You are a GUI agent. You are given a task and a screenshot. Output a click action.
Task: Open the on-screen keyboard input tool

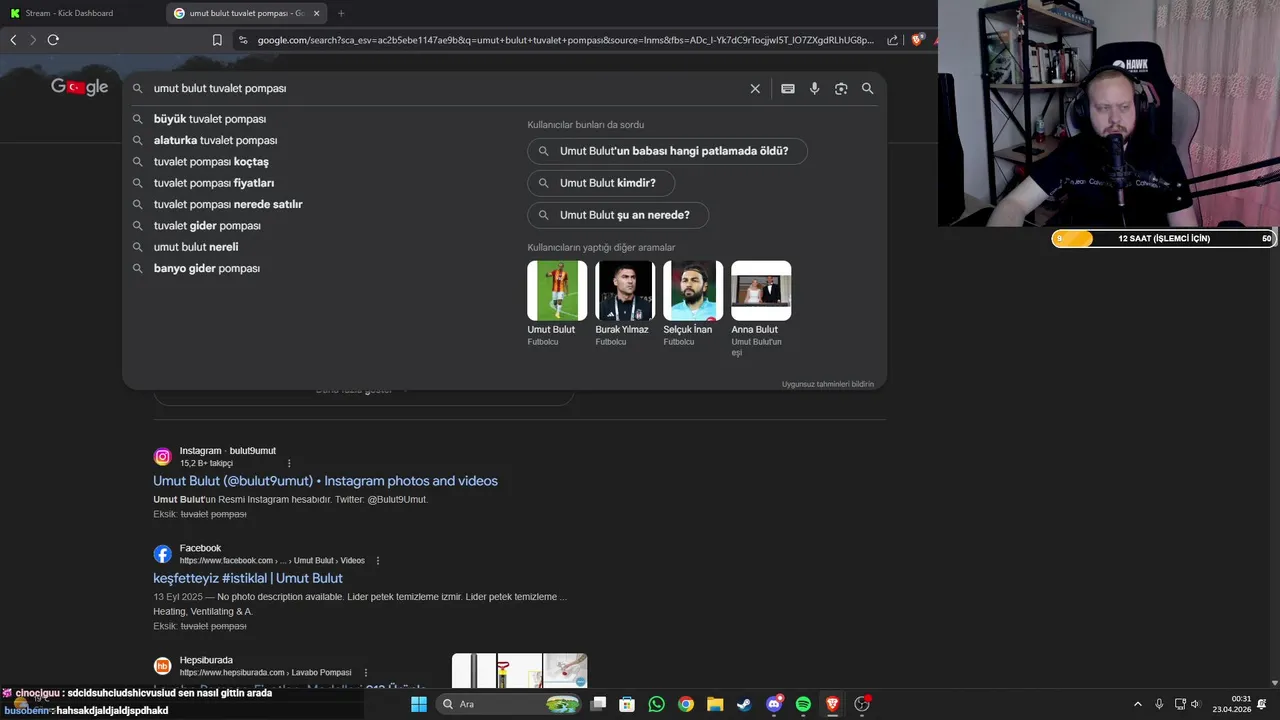788,88
